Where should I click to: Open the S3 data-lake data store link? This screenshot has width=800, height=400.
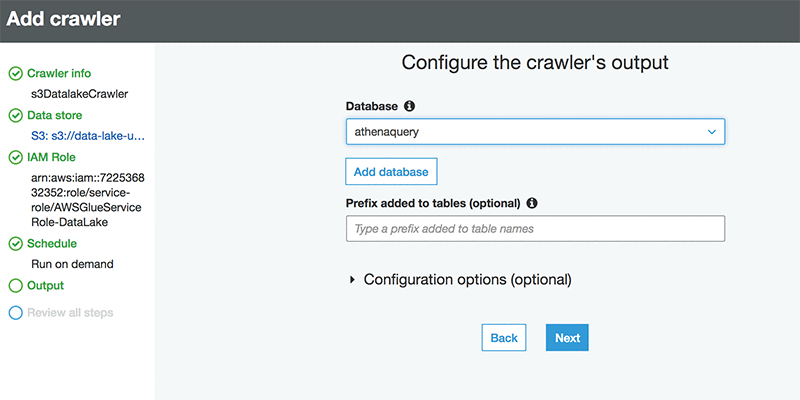(88, 136)
